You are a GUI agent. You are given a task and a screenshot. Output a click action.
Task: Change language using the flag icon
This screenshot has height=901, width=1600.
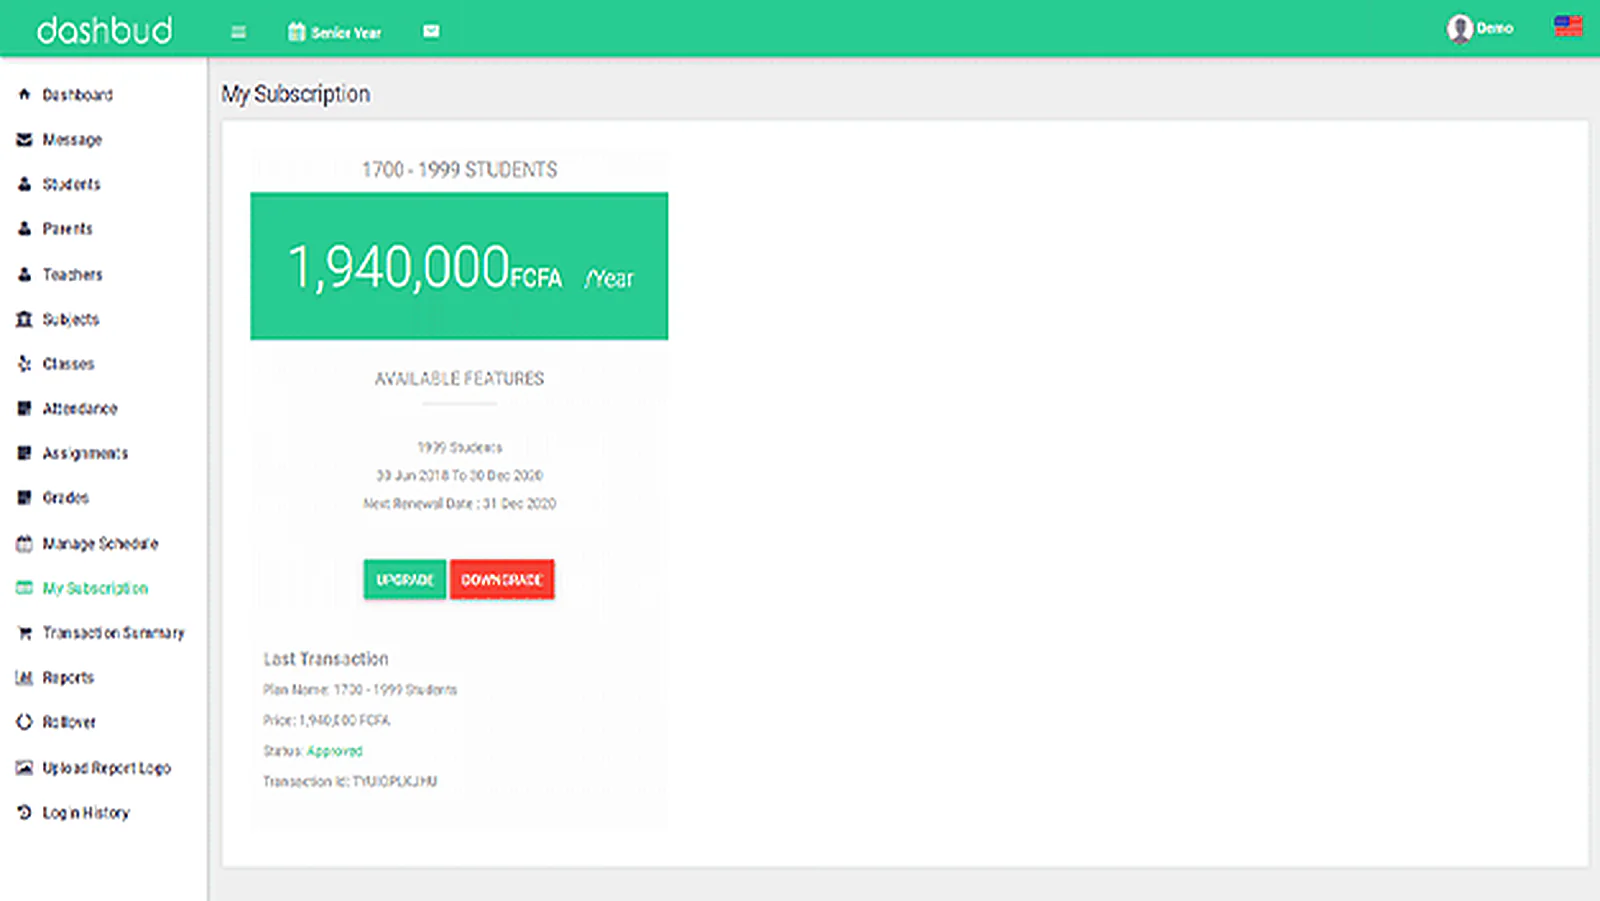(1568, 26)
